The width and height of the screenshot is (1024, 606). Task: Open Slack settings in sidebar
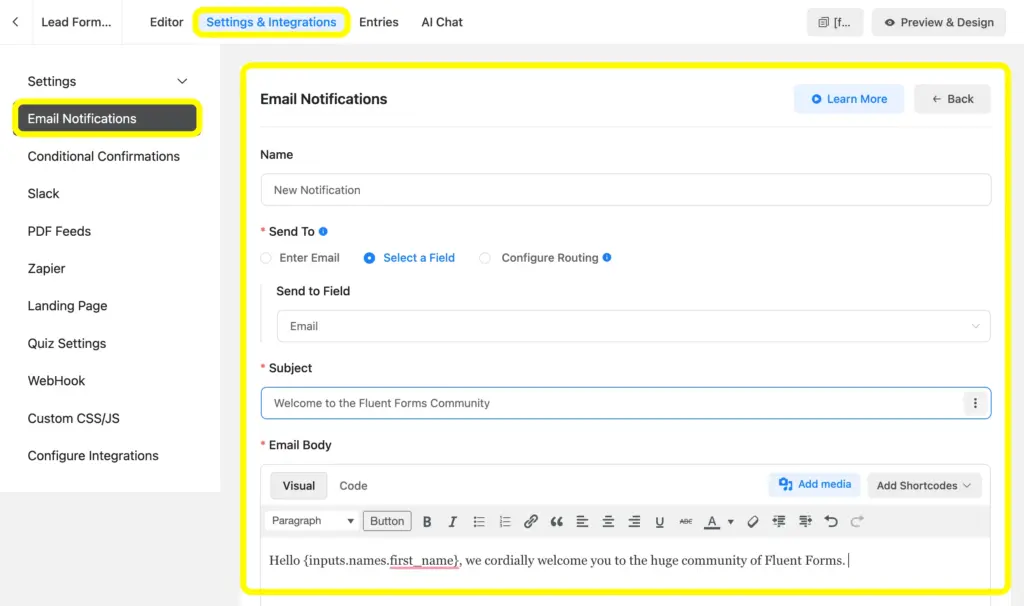click(x=43, y=193)
